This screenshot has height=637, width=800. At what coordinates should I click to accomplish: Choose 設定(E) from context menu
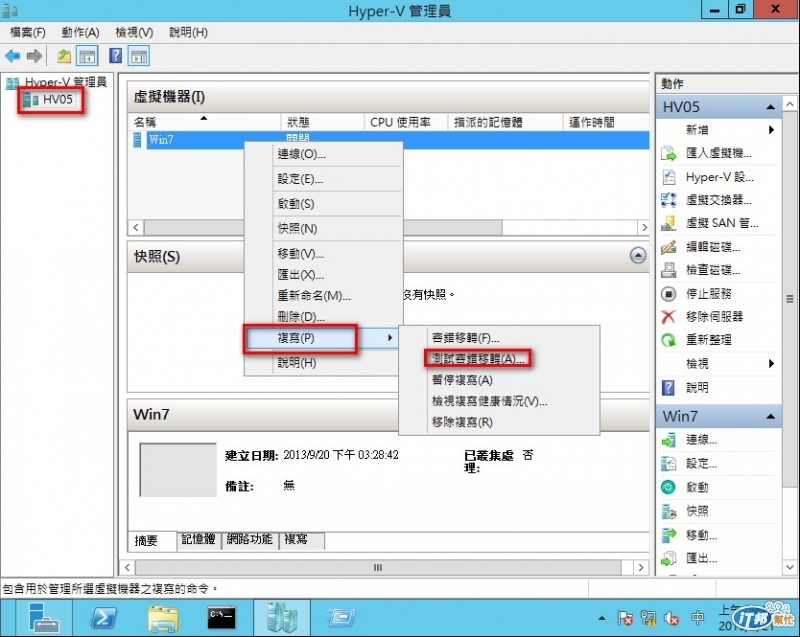coord(322,179)
